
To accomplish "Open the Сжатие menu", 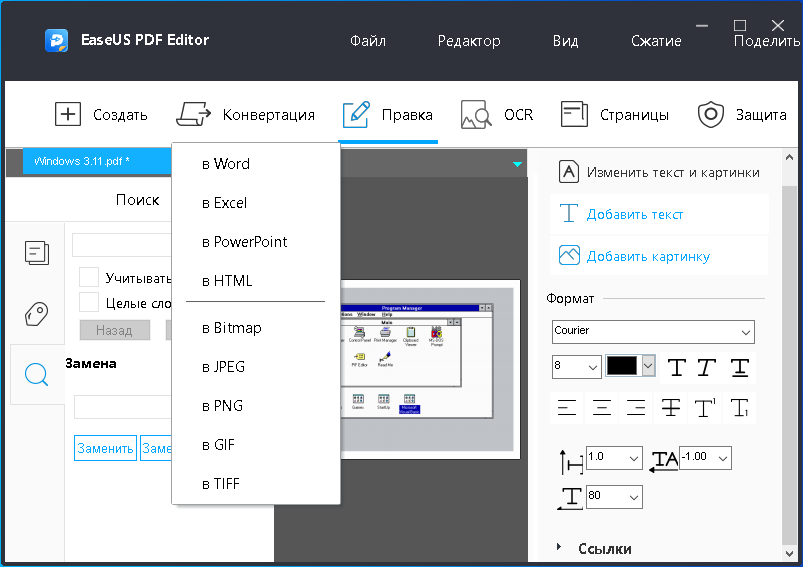I will coord(656,41).
